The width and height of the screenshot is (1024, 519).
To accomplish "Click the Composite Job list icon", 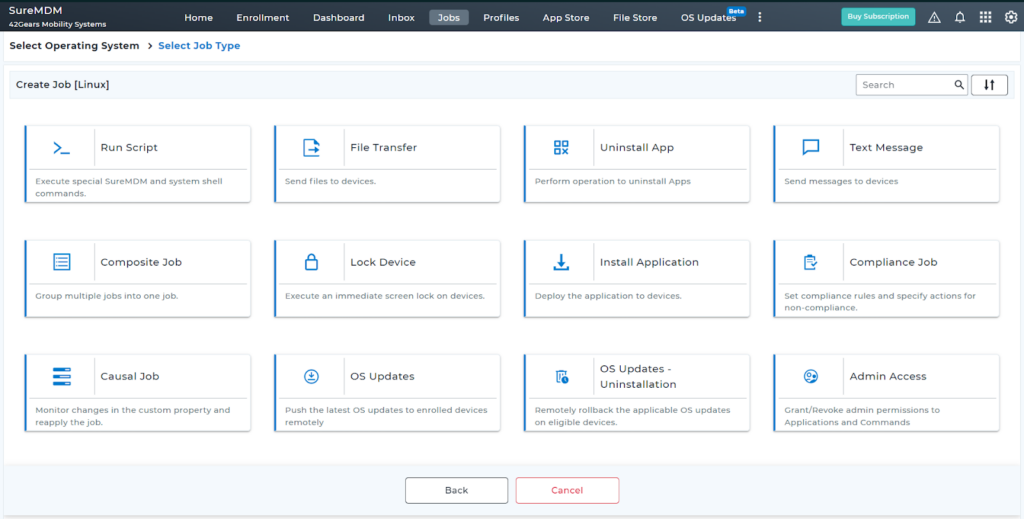I will [x=61, y=262].
